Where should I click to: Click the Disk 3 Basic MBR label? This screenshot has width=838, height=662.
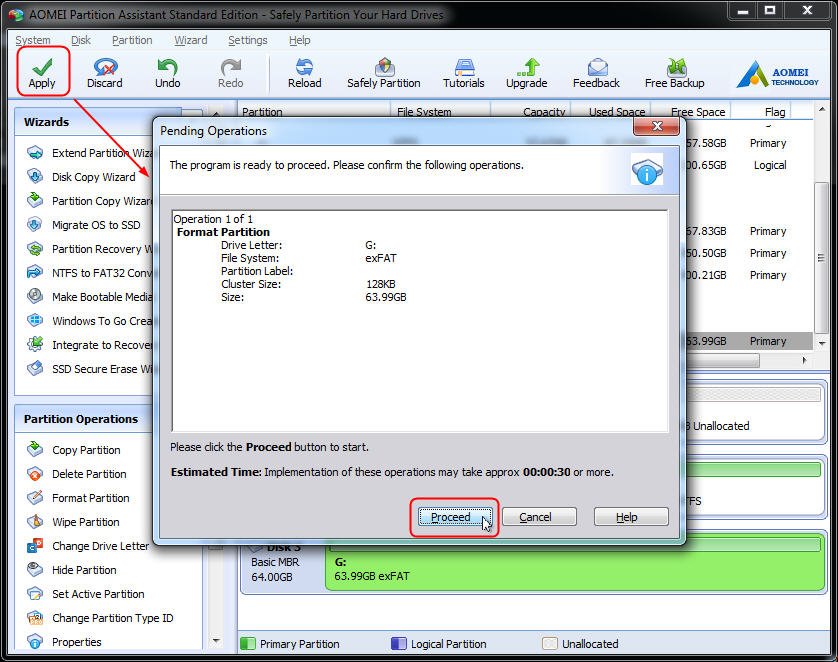[276, 562]
